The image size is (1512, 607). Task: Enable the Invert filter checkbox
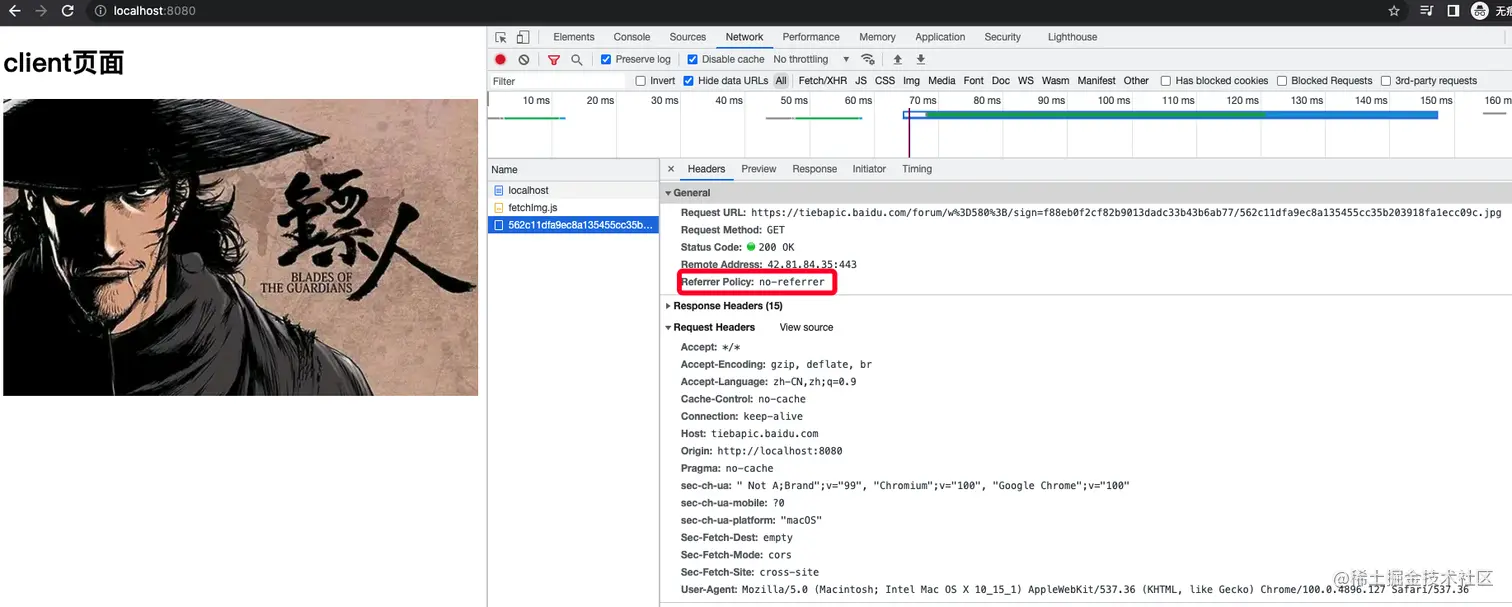(641, 81)
